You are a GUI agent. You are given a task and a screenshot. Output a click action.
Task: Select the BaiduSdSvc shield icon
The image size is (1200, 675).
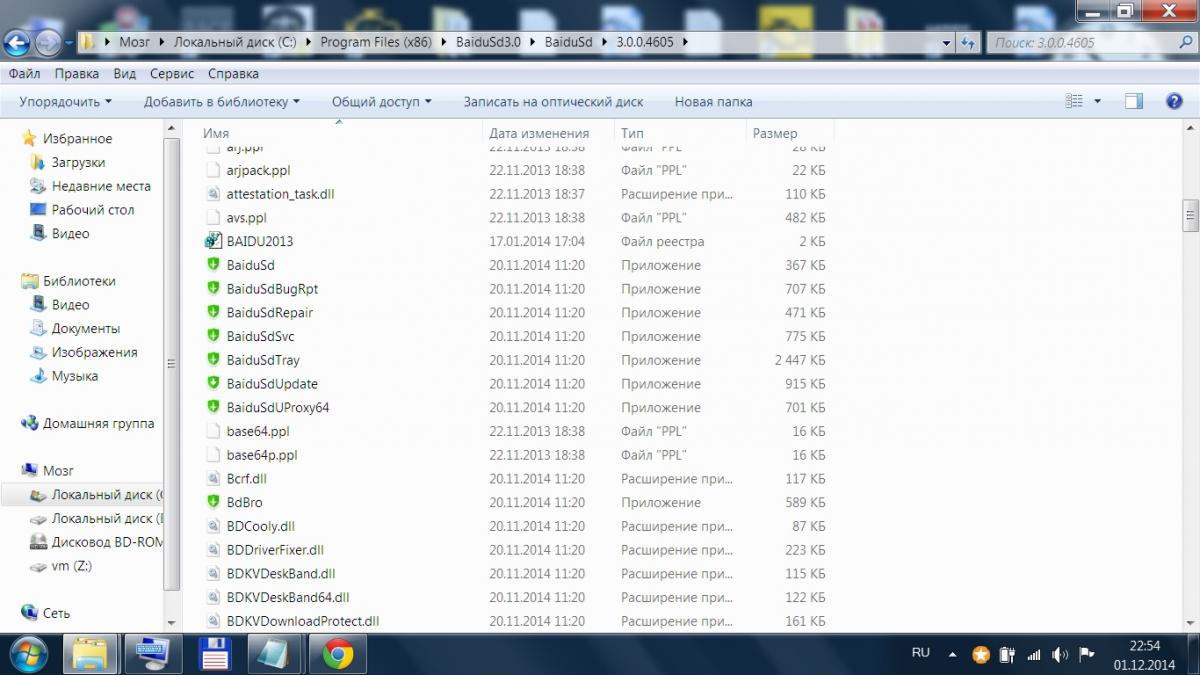[x=212, y=336]
